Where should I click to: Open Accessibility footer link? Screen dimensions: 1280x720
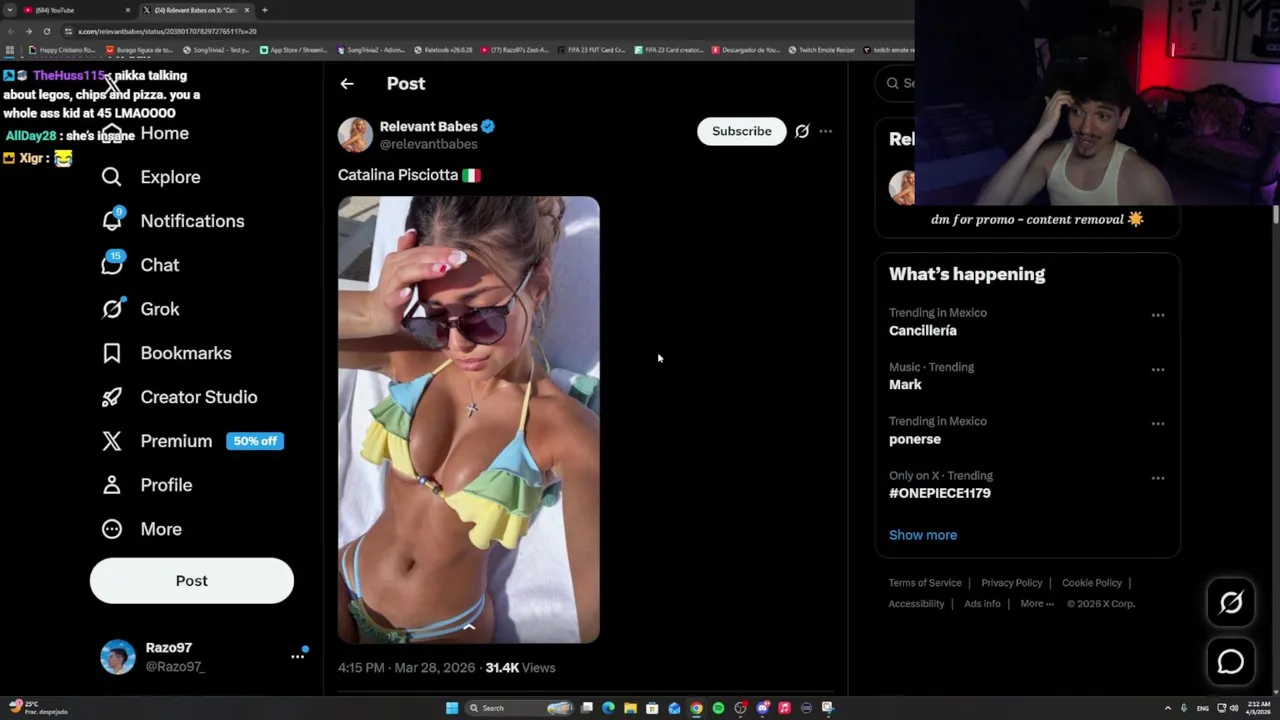916,604
